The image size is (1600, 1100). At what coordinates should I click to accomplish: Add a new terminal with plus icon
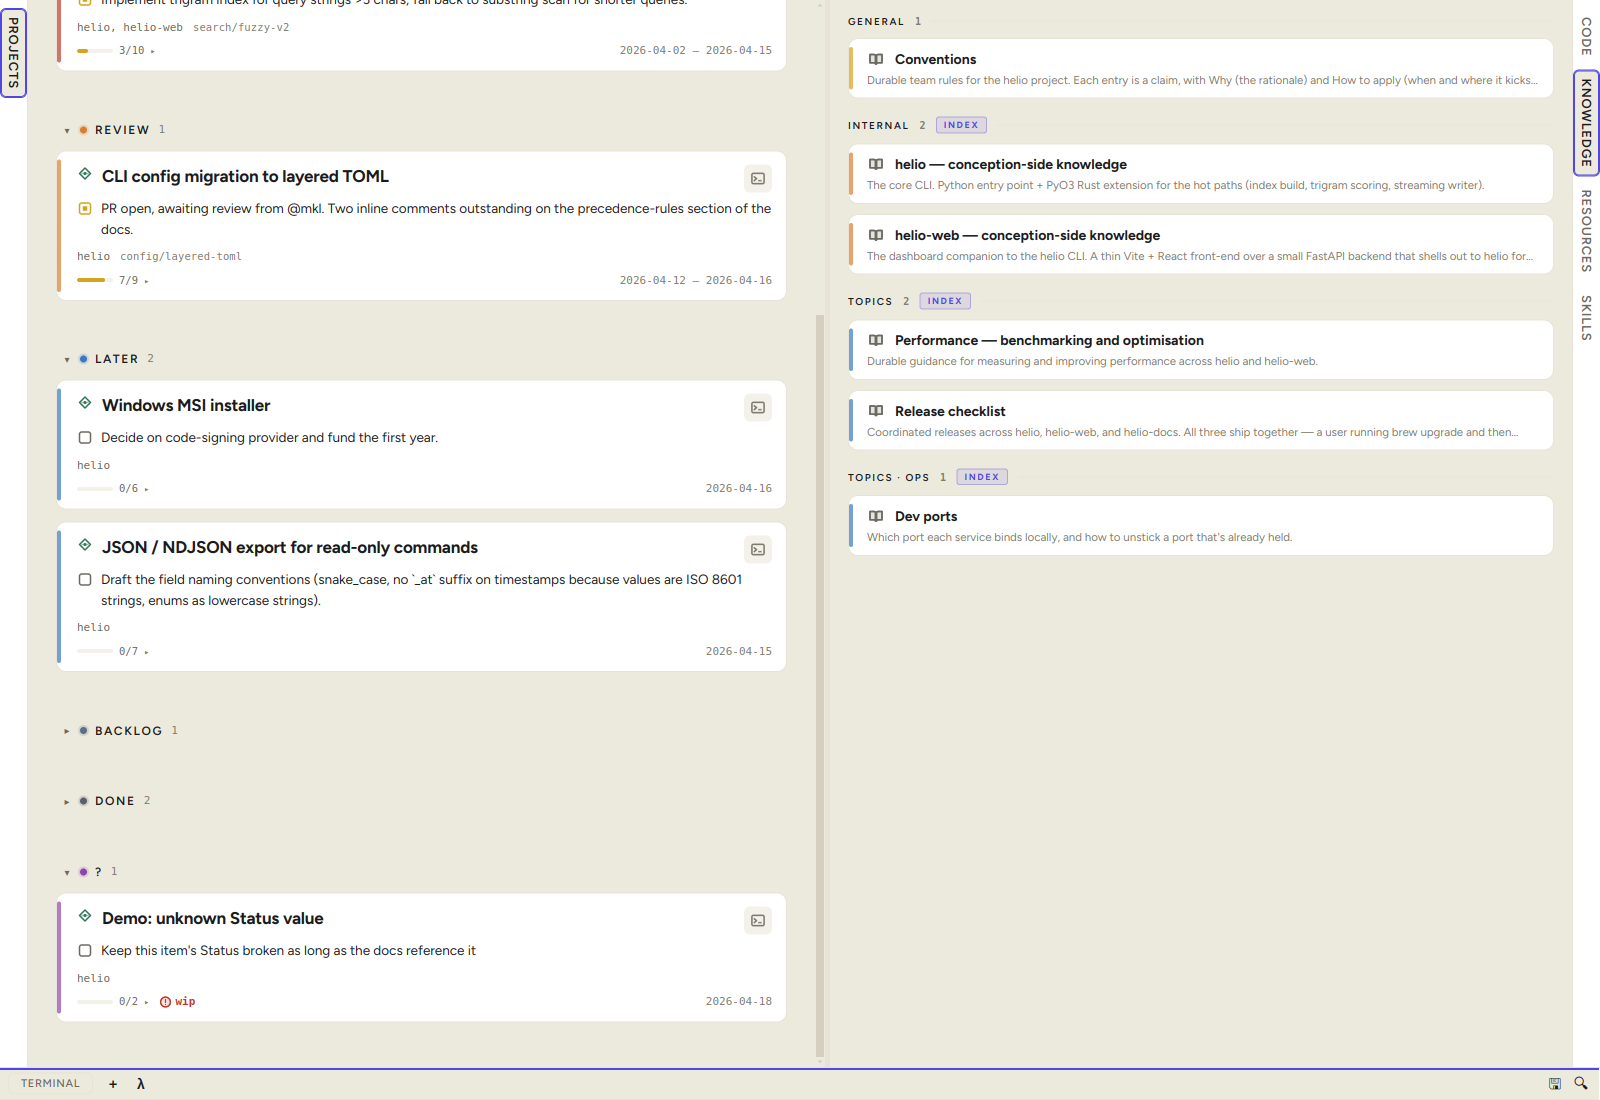(x=113, y=1084)
